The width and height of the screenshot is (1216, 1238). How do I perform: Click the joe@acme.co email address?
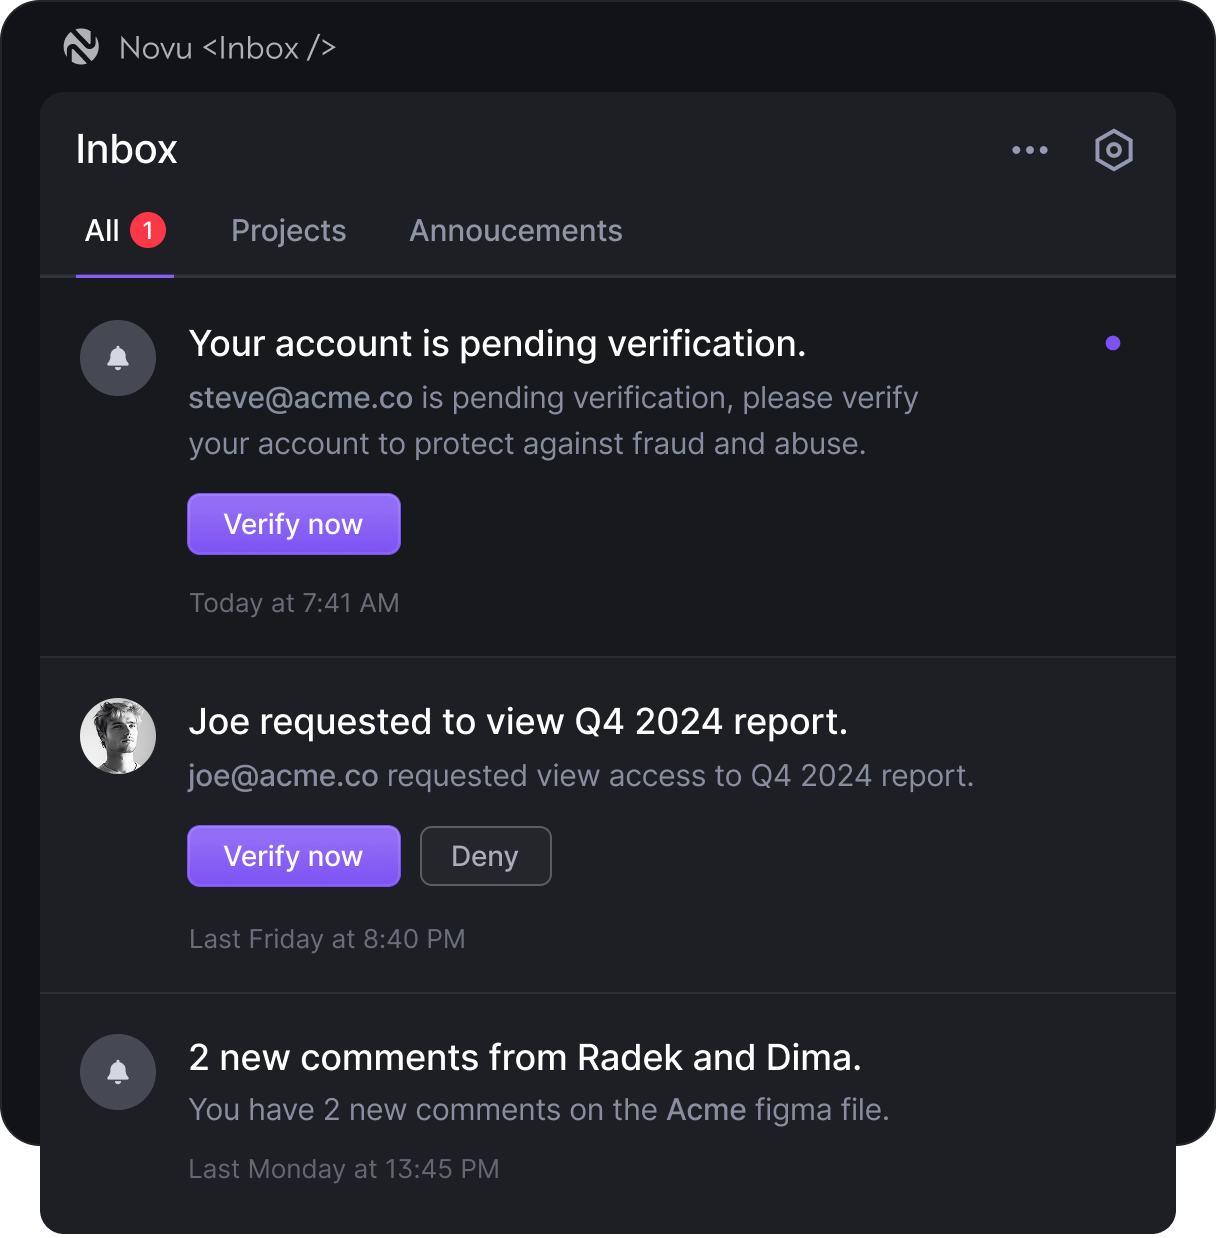(283, 776)
